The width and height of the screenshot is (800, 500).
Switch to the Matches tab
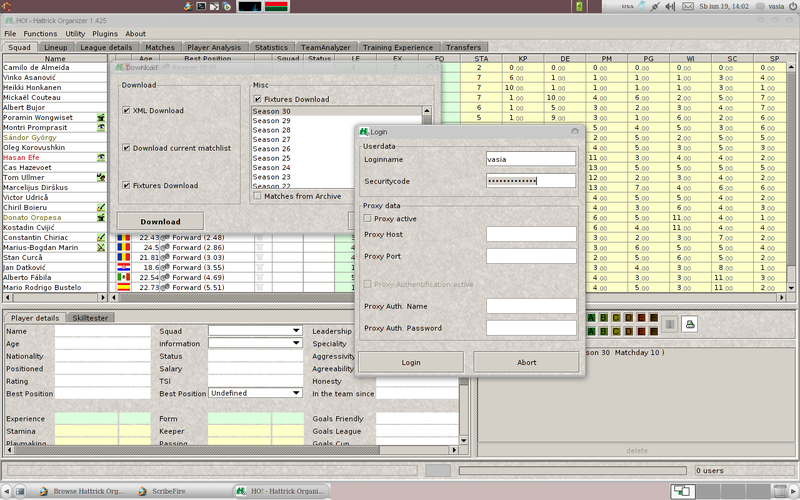pyautogui.click(x=160, y=47)
